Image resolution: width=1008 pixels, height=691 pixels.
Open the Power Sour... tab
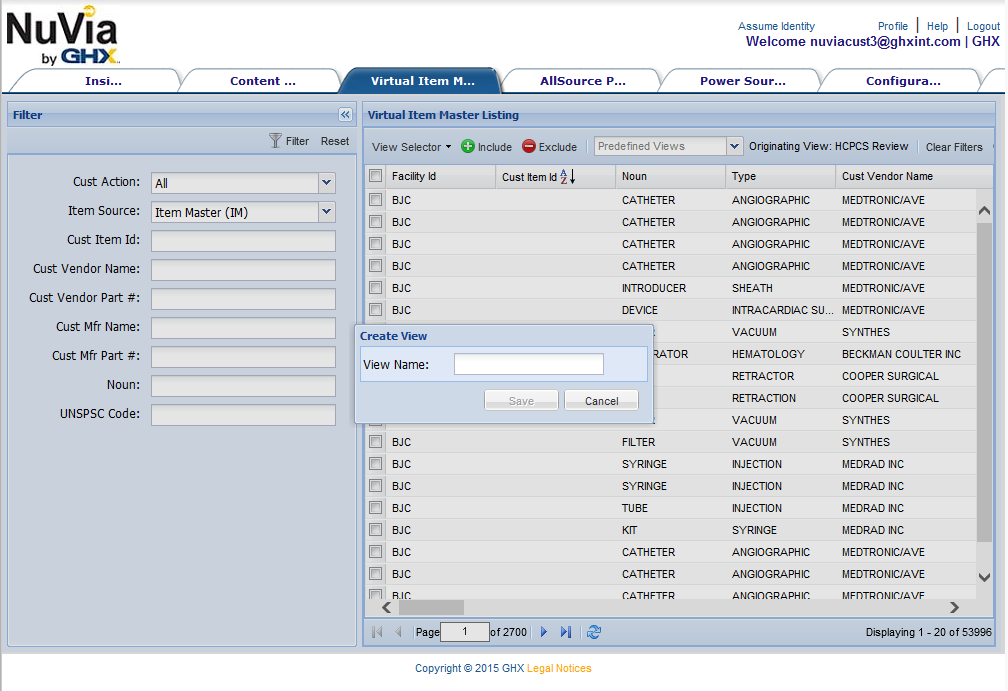[742, 81]
